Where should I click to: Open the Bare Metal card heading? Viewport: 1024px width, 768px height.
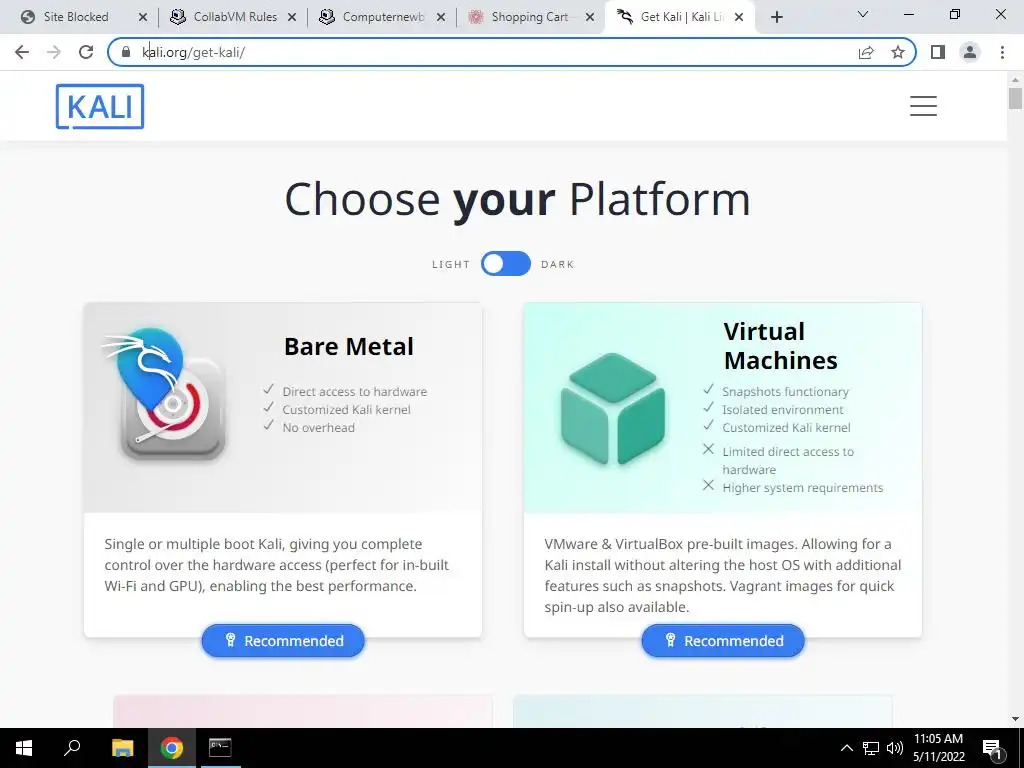(x=349, y=347)
